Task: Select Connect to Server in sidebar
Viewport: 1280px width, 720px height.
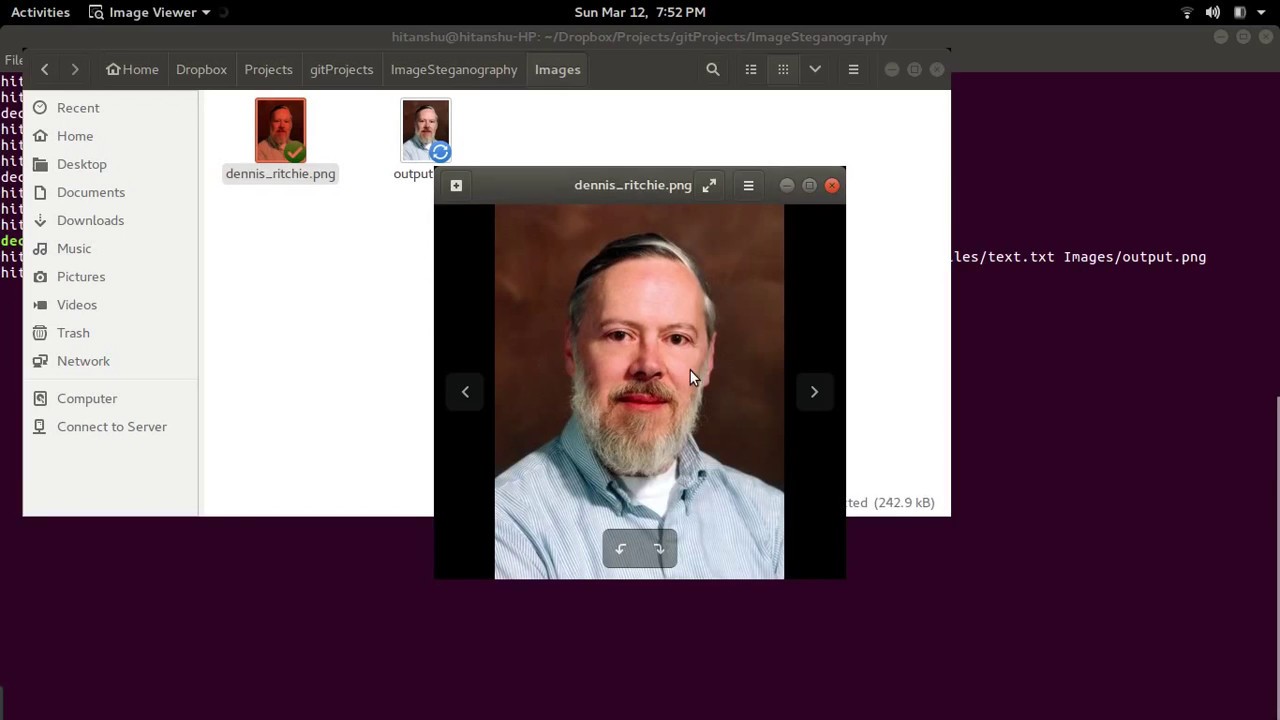Action: tap(110, 426)
